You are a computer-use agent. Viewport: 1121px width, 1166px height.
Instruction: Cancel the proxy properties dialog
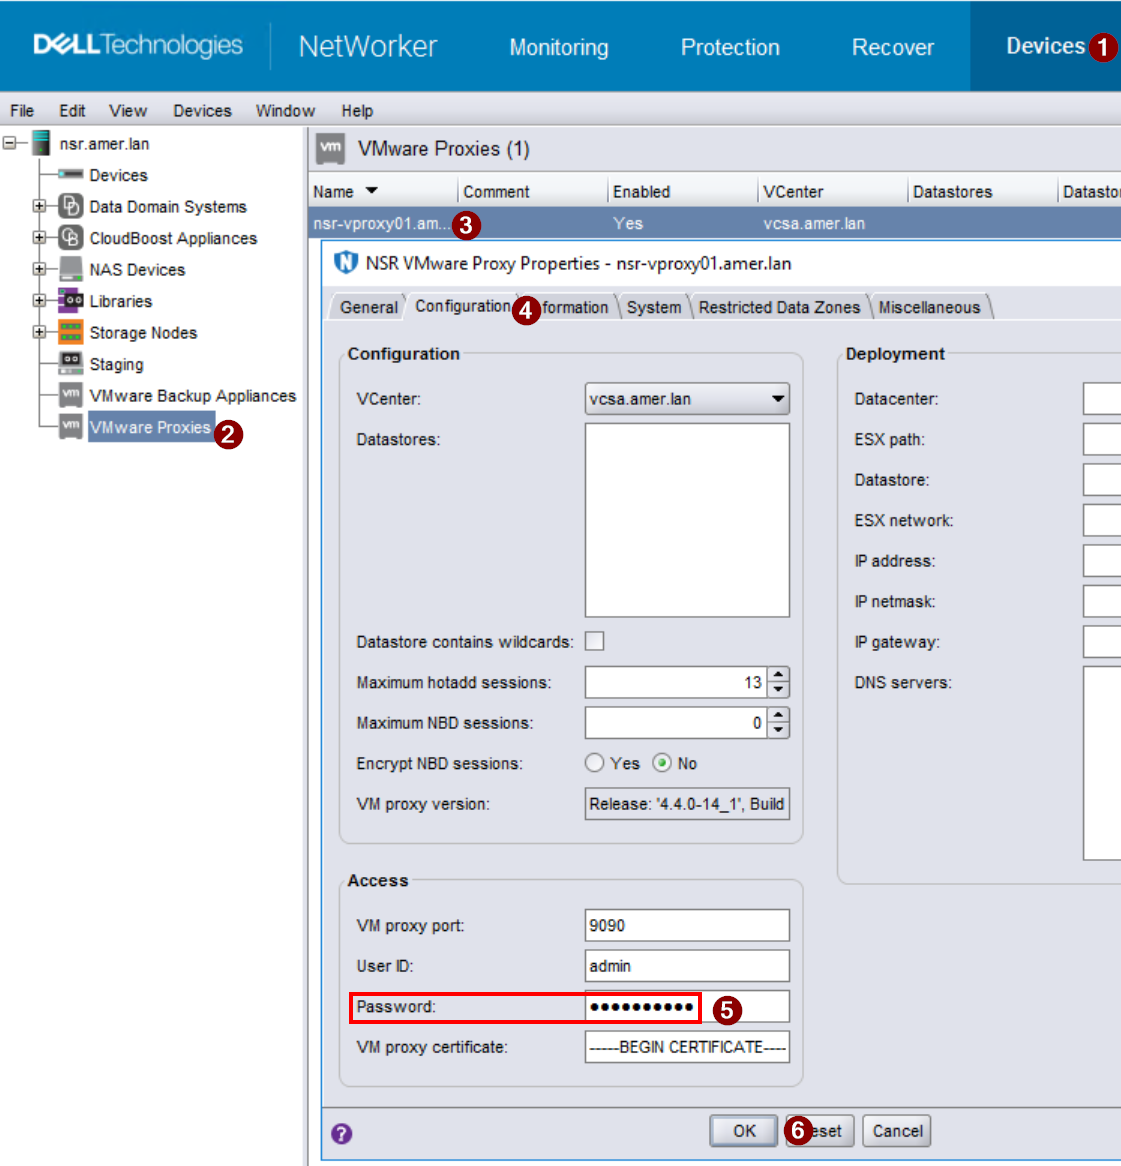(x=896, y=1131)
